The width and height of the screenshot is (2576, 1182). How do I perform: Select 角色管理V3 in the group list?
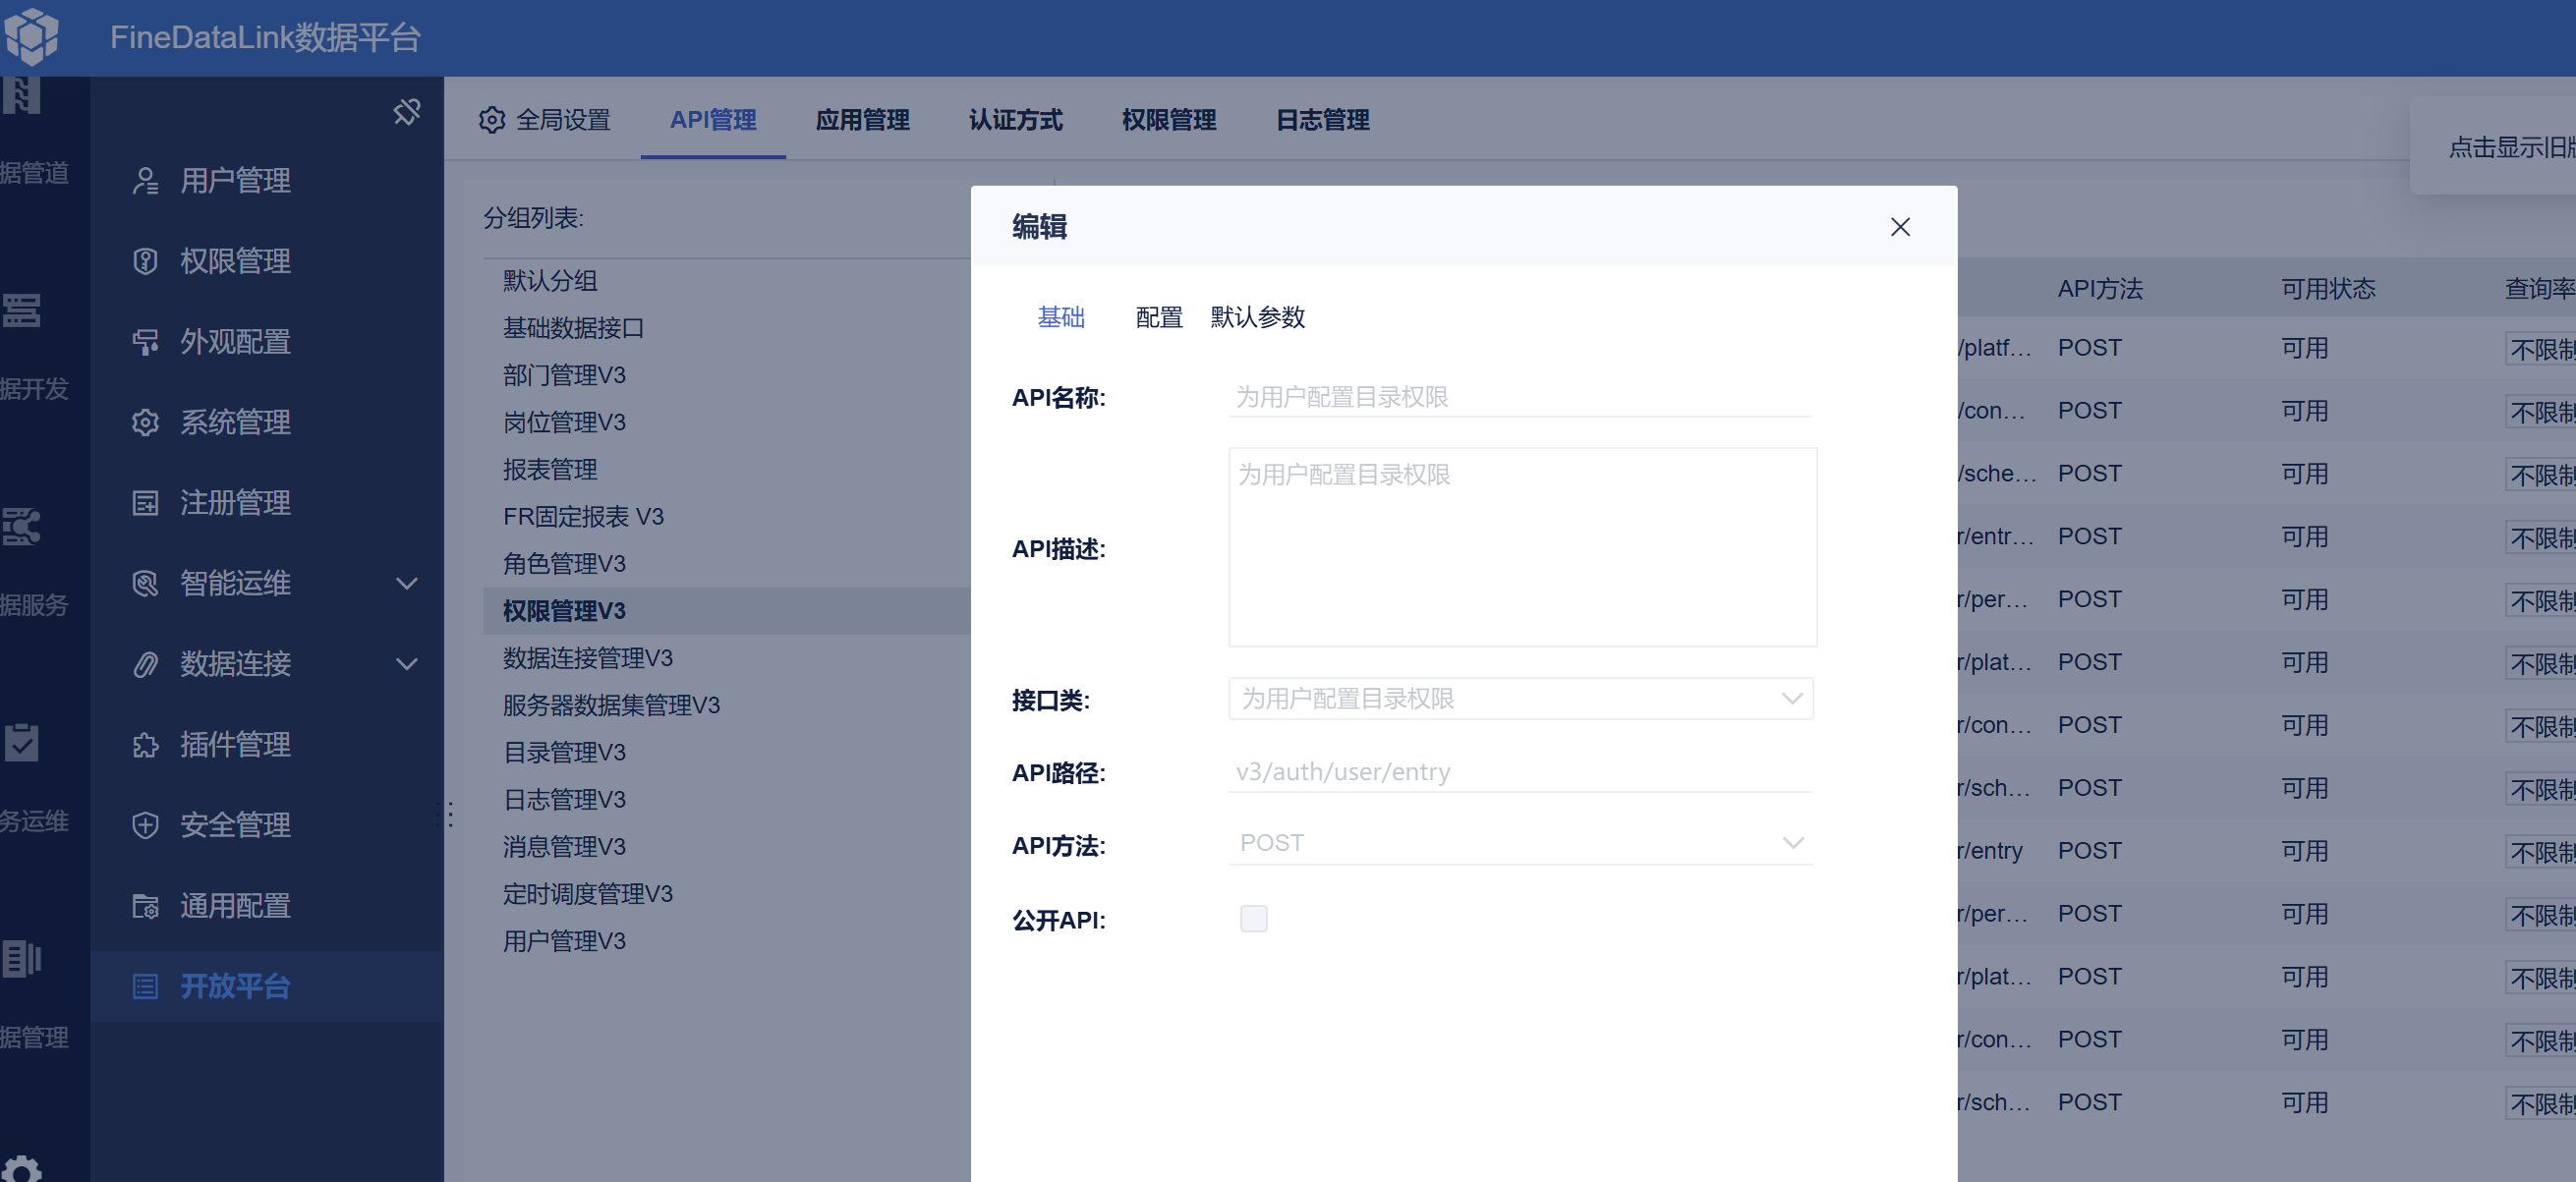[564, 564]
